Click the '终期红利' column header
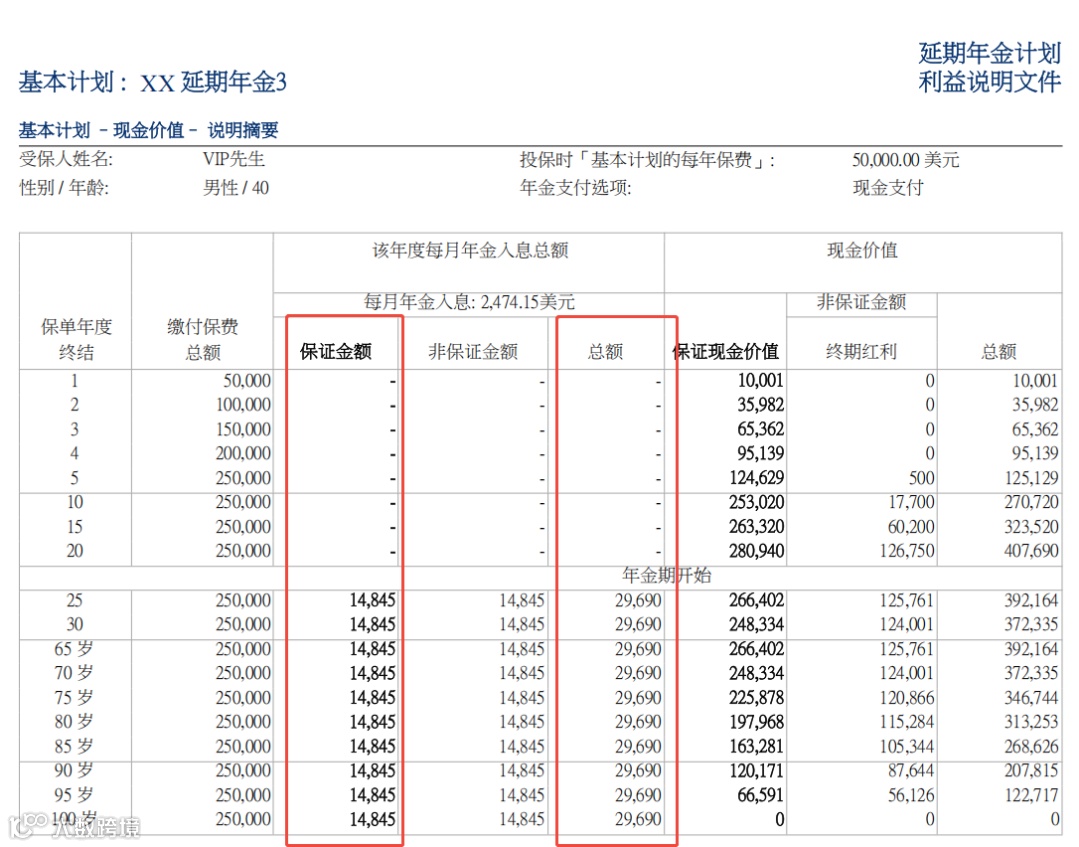This screenshot has width=1079, height=847. [x=862, y=352]
